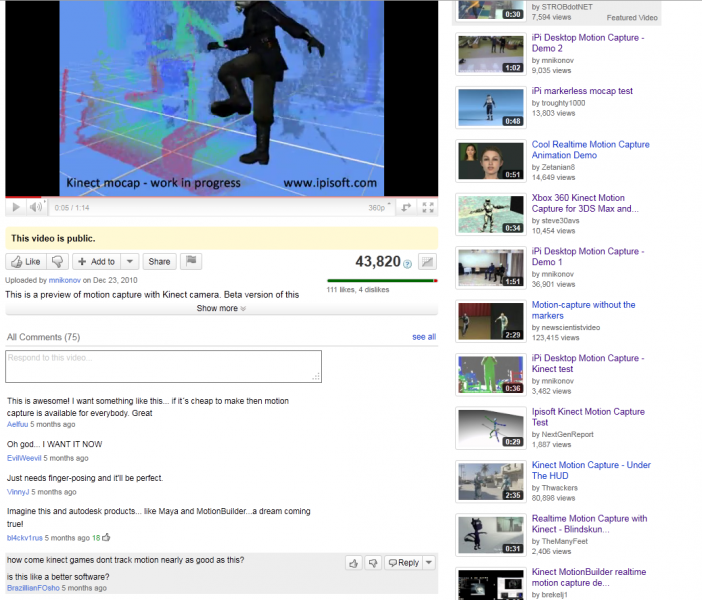This screenshot has width=702, height=600.
Task: Click thumbs-up icon beside 18 votes
Action: point(106,537)
